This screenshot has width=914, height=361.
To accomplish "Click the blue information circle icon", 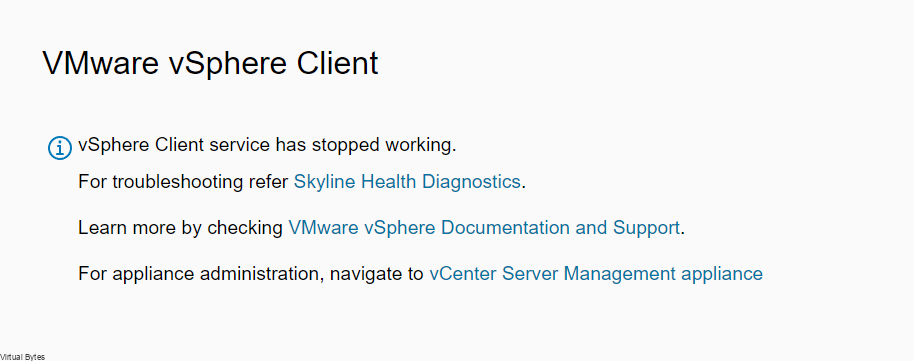I will (x=59, y=148).
